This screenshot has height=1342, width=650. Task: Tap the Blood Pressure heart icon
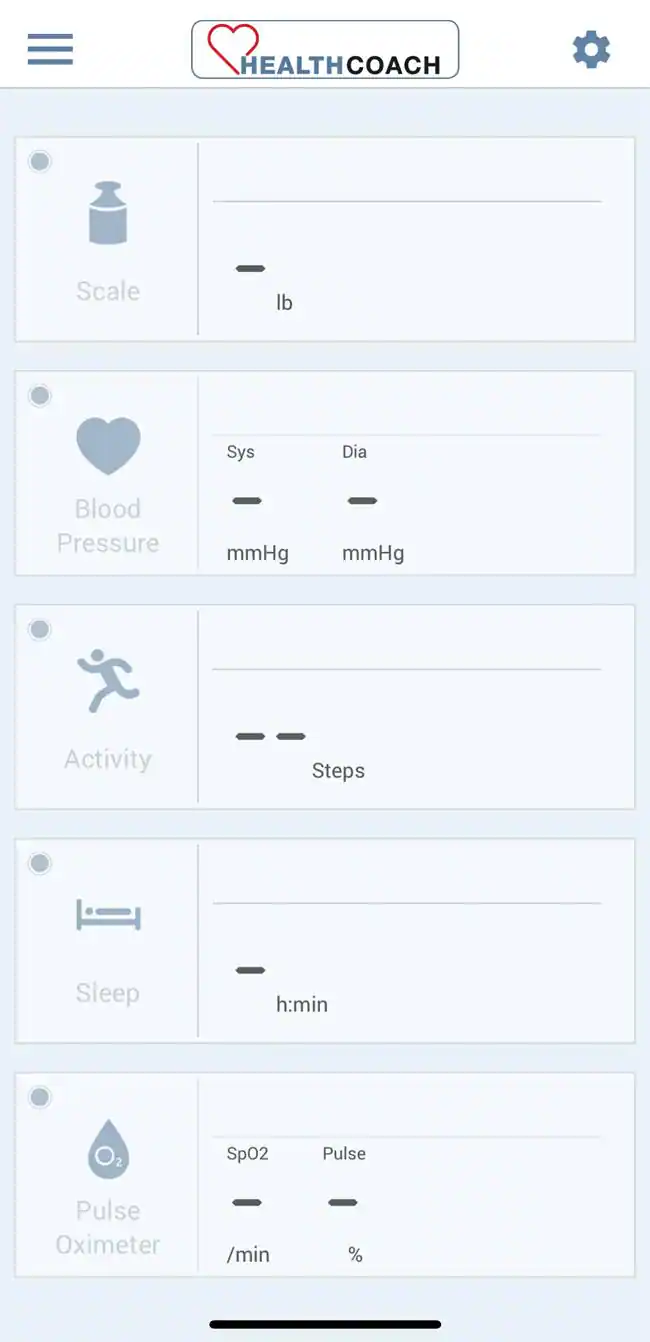[x=108, y=445]
